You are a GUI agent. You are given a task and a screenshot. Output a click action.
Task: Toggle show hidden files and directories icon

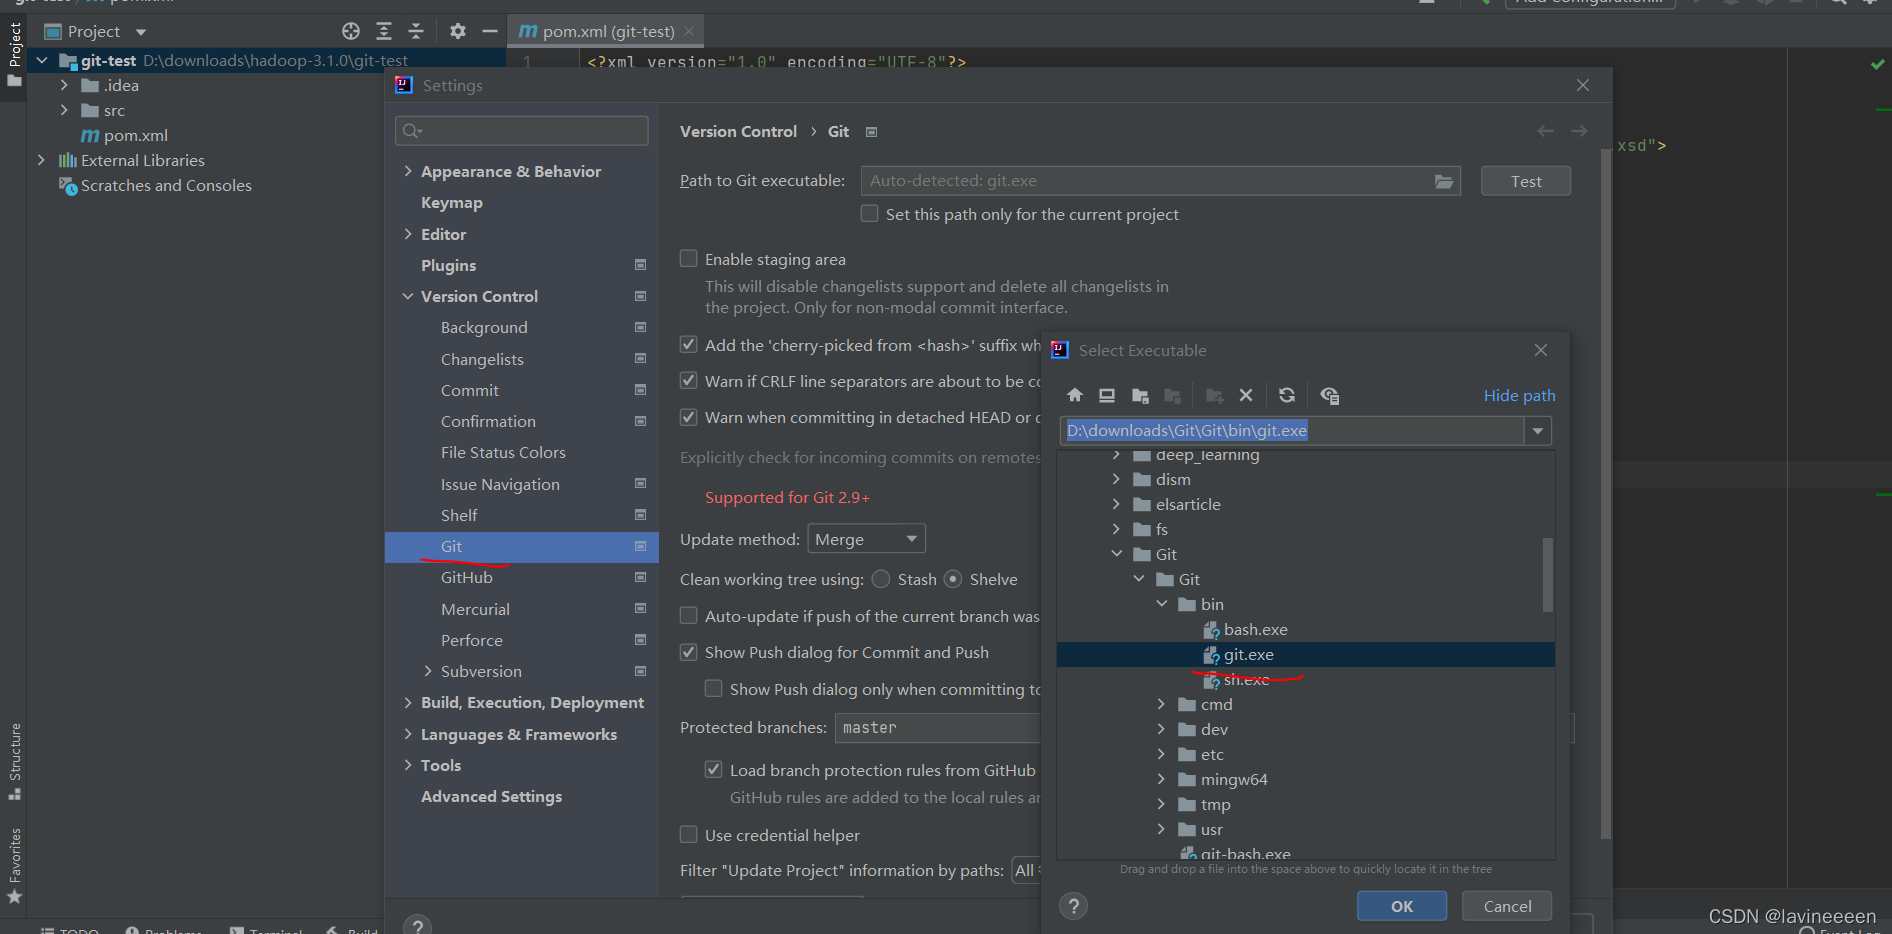pos(1330,396)
